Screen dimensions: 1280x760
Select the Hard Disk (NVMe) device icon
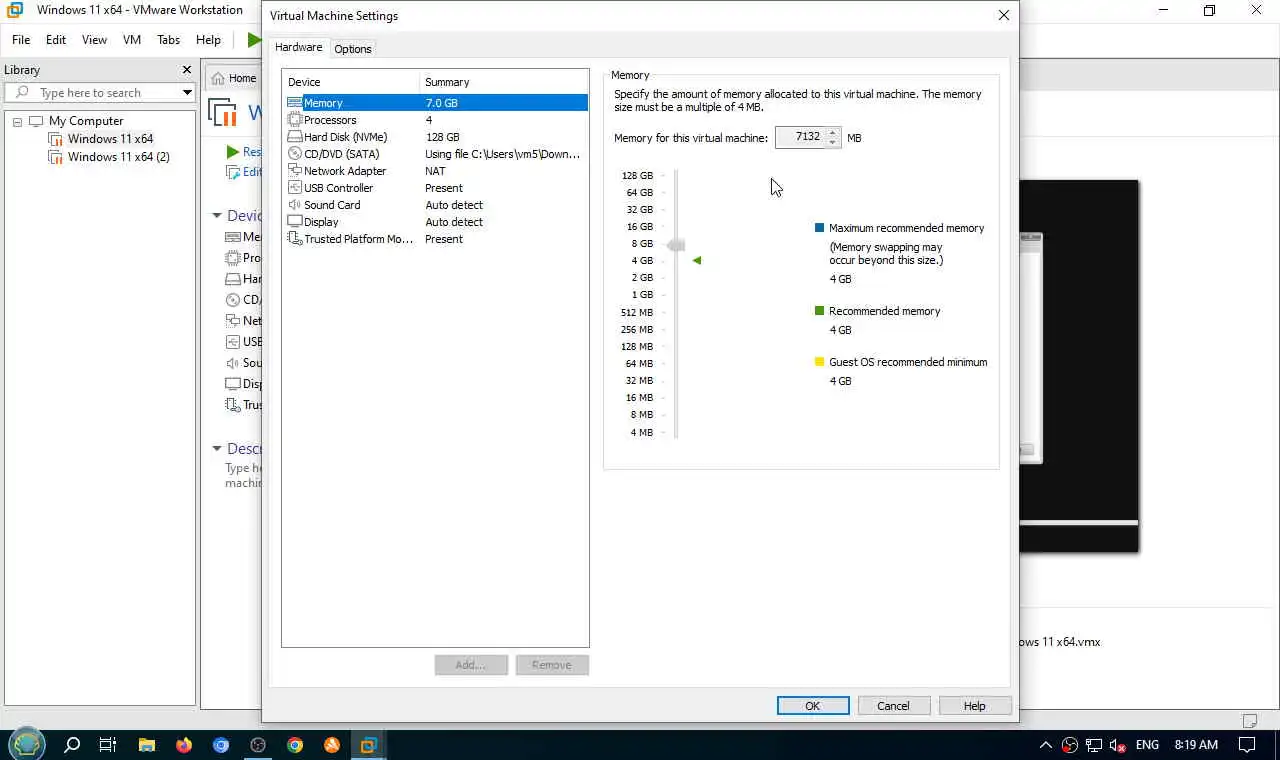tap(295, 137)
